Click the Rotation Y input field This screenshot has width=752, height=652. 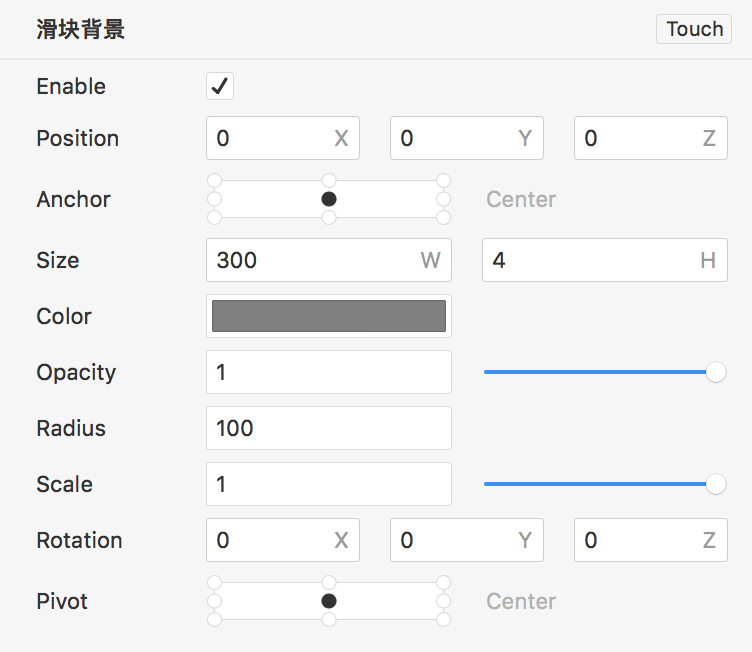(x=456, y=540)
